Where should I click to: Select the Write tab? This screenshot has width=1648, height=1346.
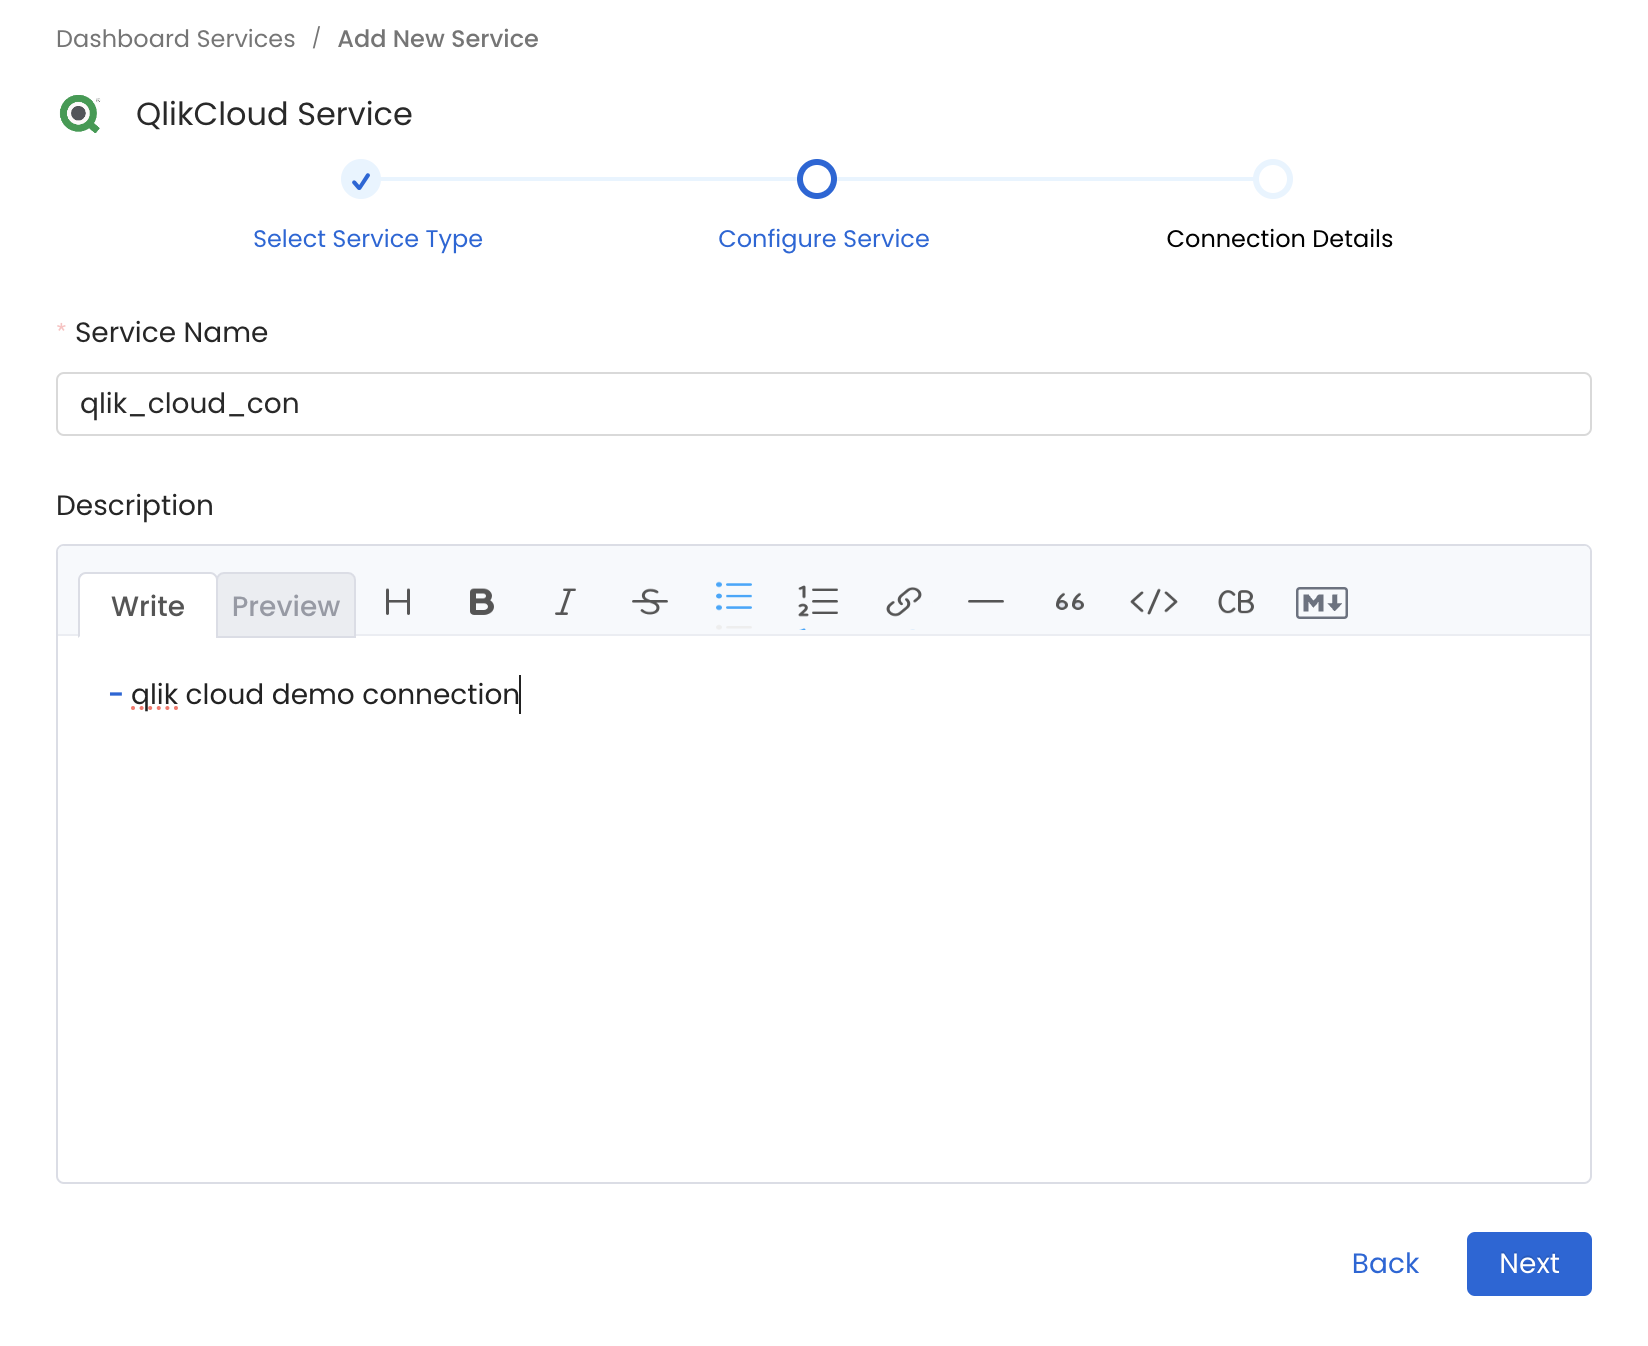(148, 606)
